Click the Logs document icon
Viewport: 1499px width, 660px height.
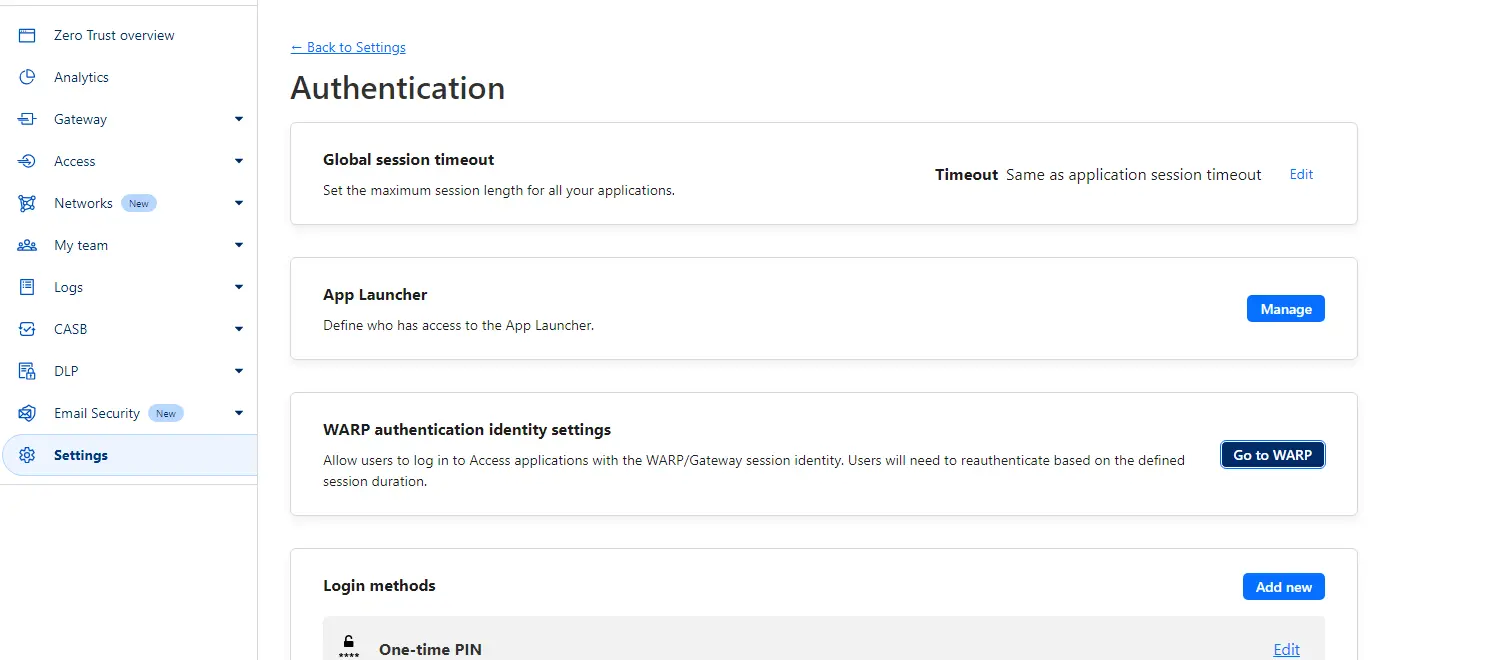27,287
